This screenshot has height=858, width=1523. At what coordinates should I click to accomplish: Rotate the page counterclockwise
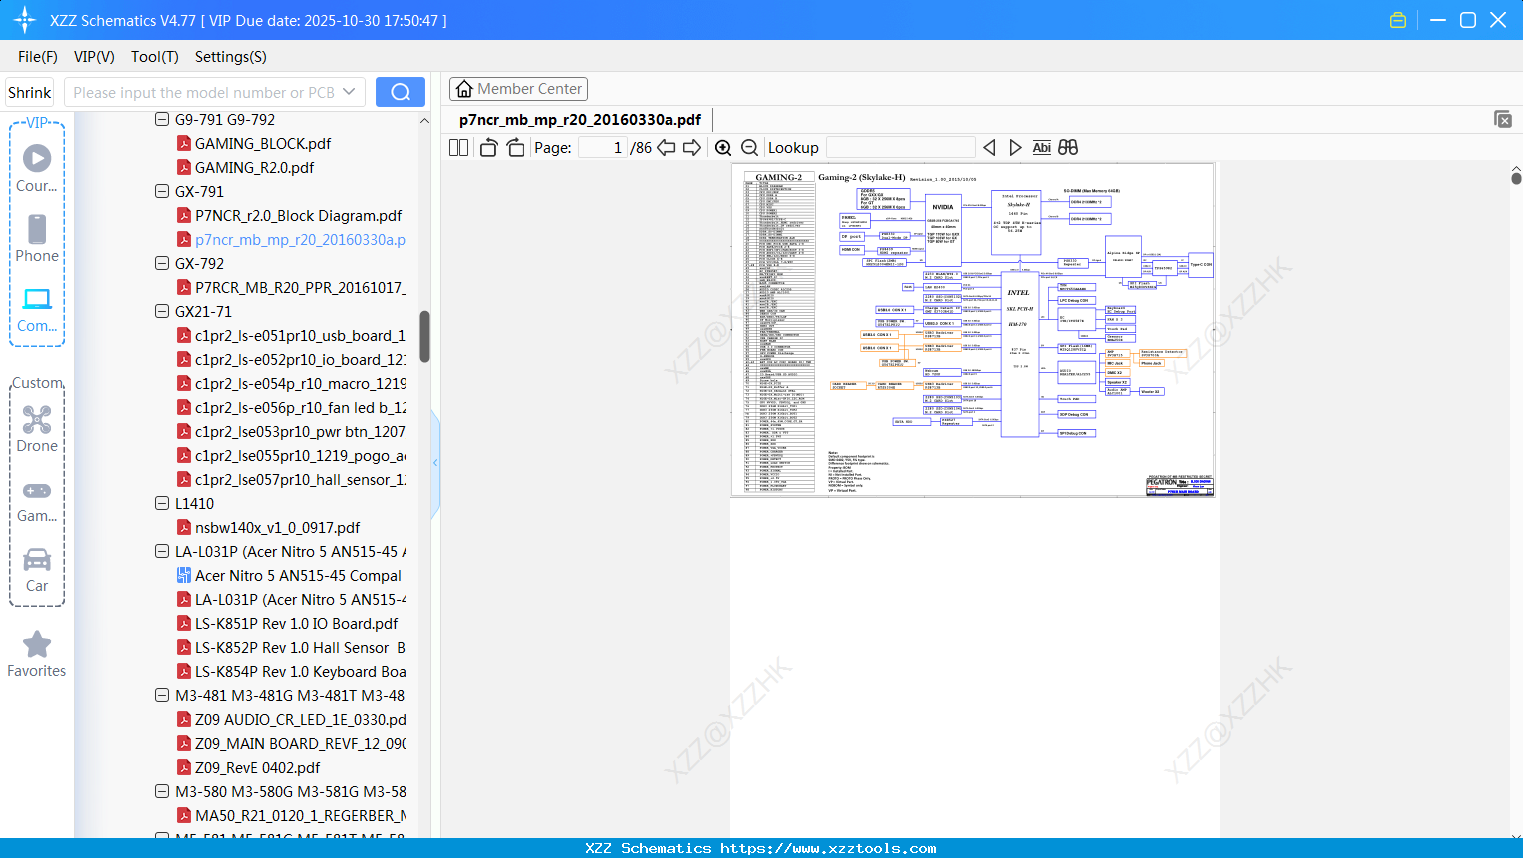488,148
